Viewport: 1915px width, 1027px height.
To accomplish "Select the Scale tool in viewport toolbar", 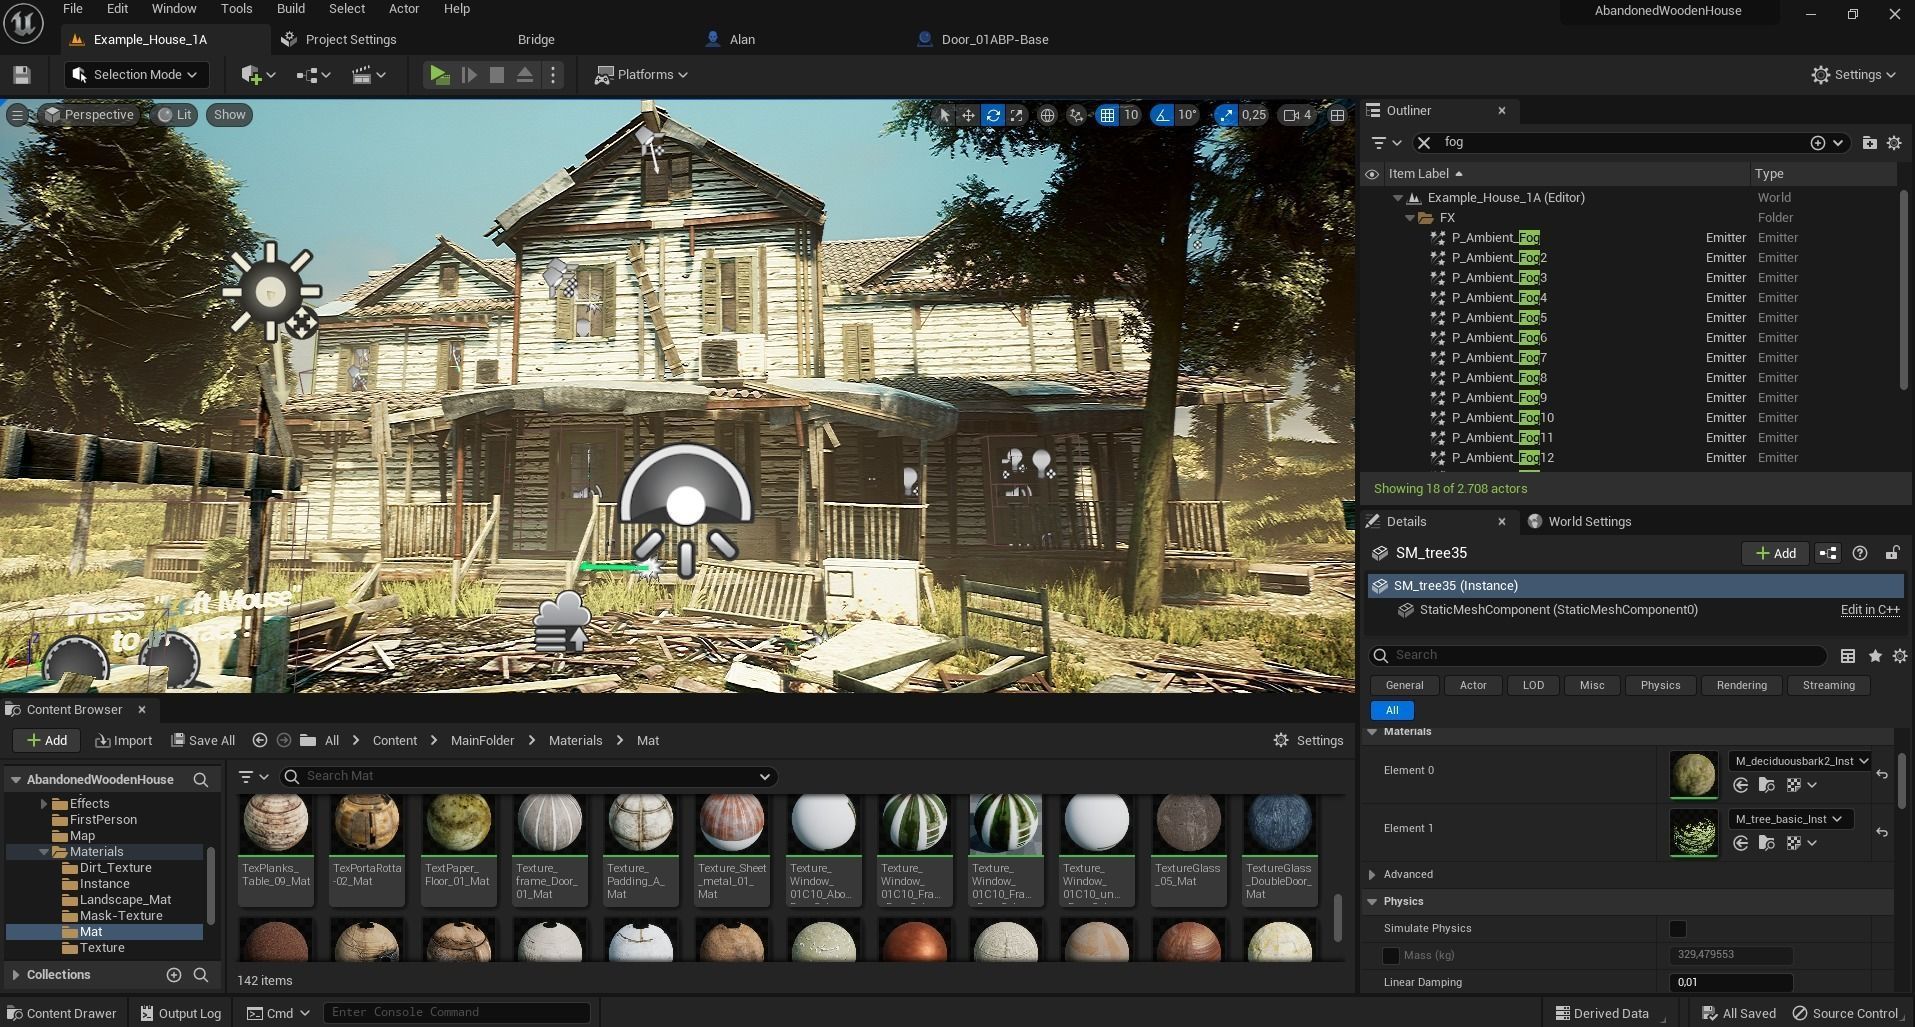I will pos(1016,115).
